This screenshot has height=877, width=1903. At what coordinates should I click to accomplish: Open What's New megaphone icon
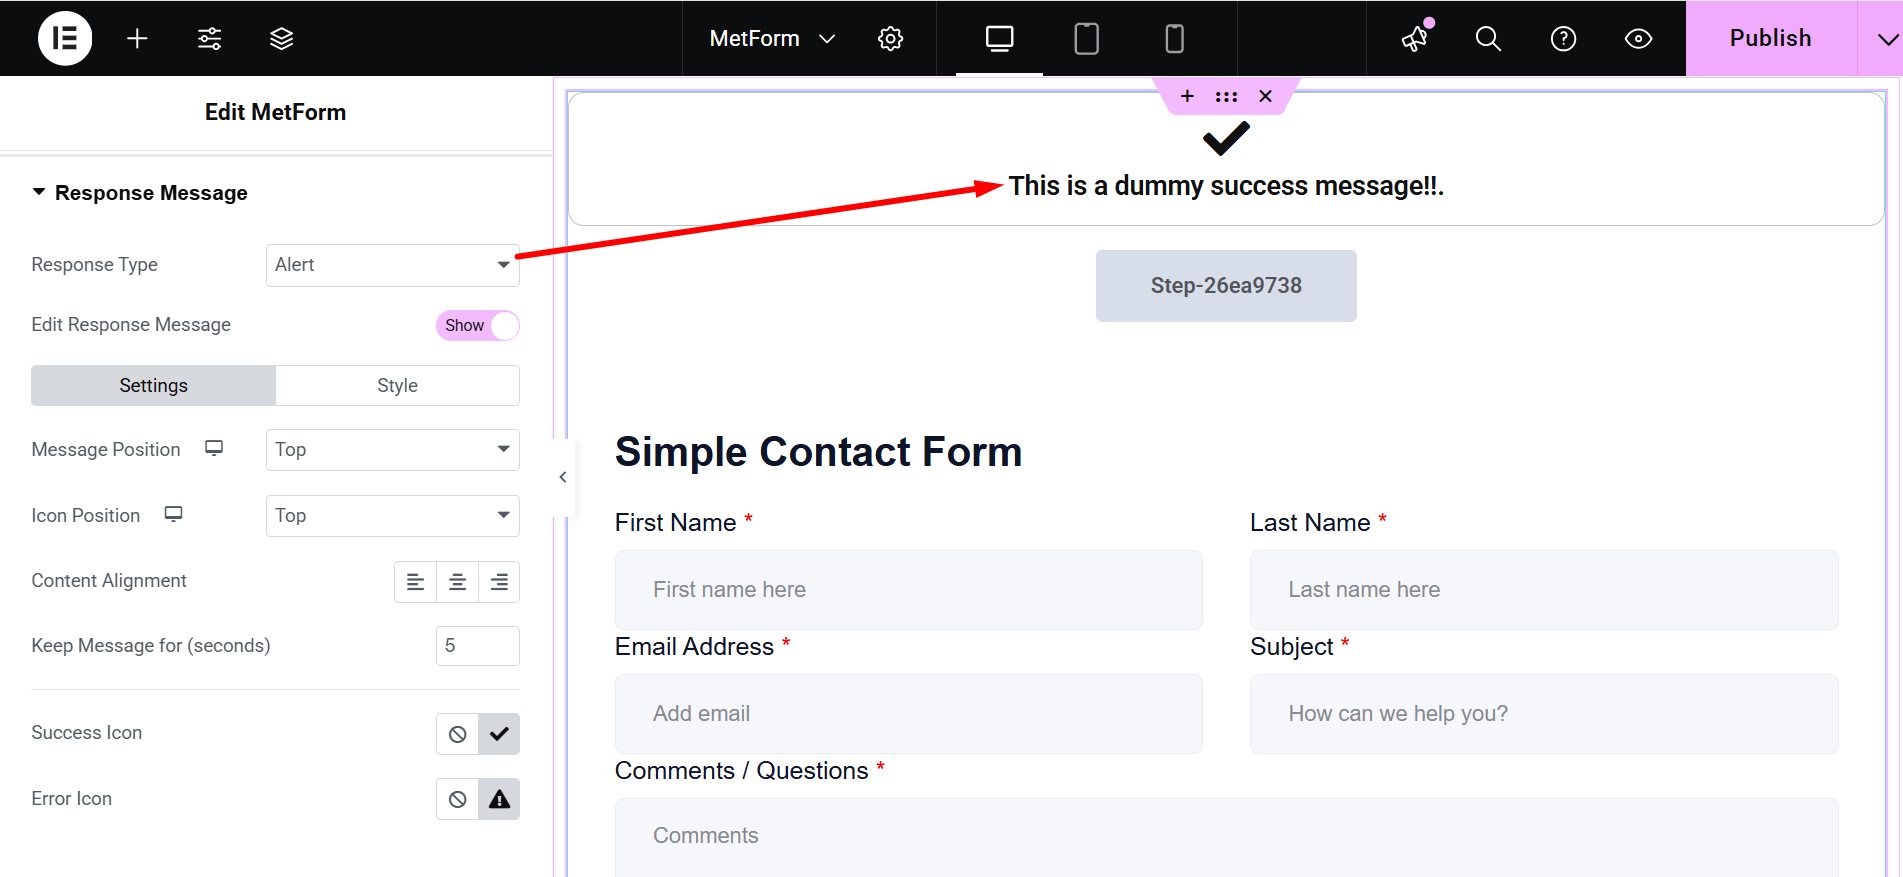coord(1415,38)
